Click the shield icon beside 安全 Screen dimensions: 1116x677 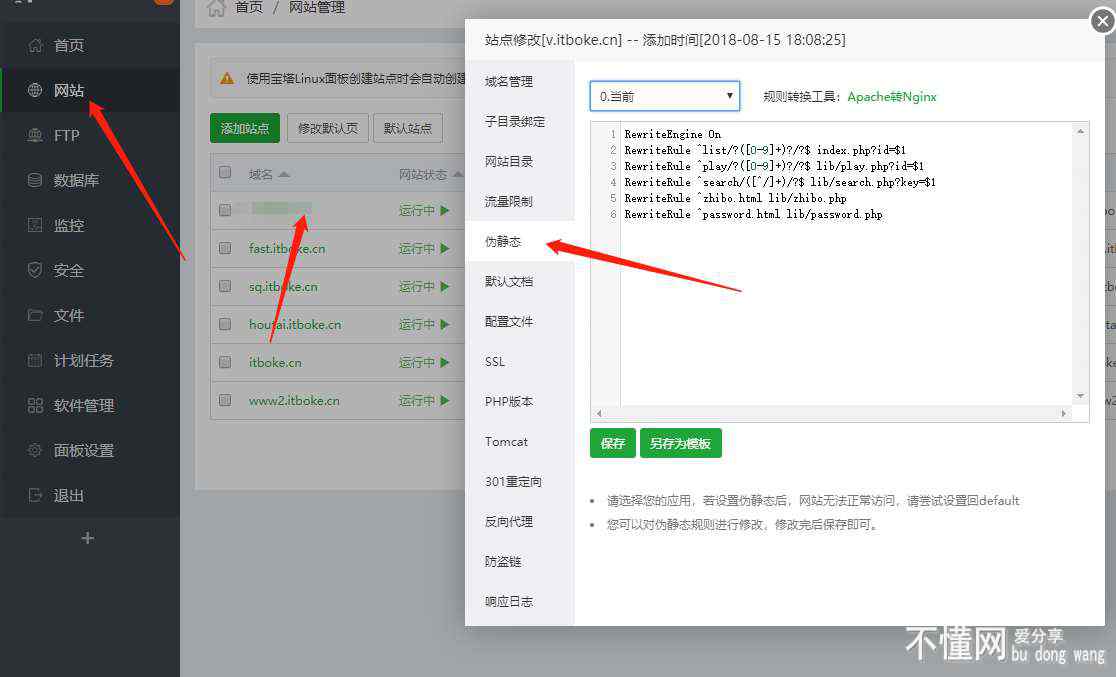click(35, 270)
